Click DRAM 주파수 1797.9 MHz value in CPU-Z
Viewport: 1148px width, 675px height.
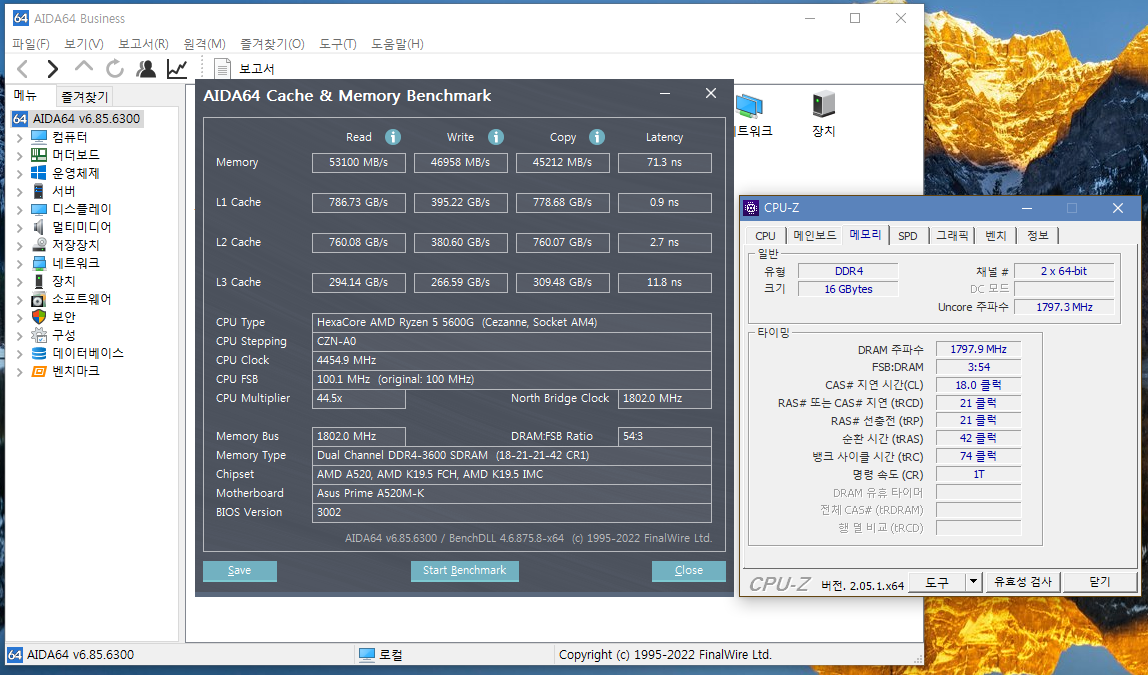[979, 349]
